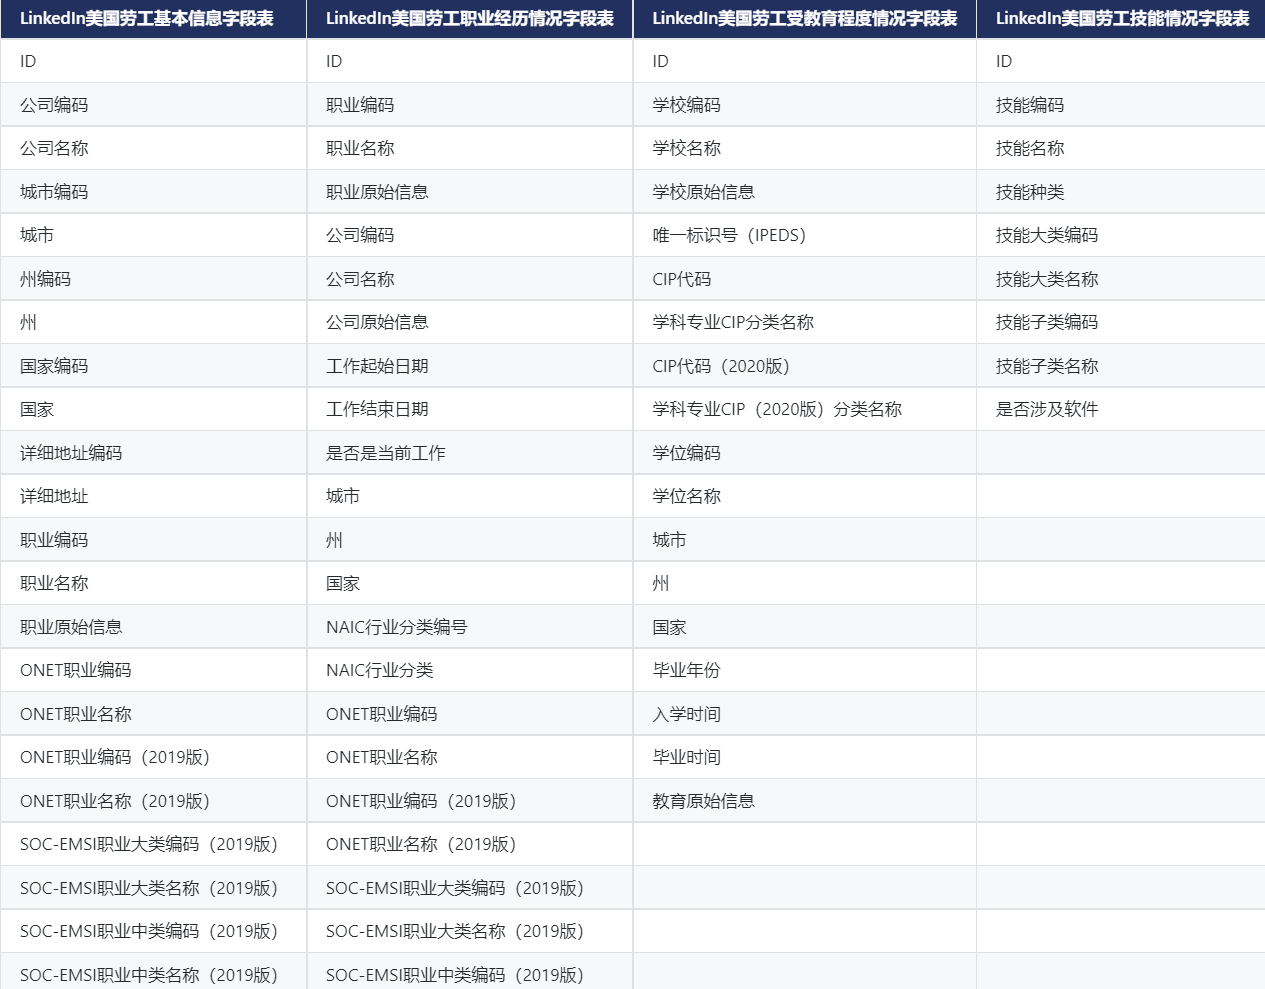Select ONET职业名称（2019版） in the 基本信息 column
Image resolution: width=1265 pixels, height=989 pixels.
(153, 801)
